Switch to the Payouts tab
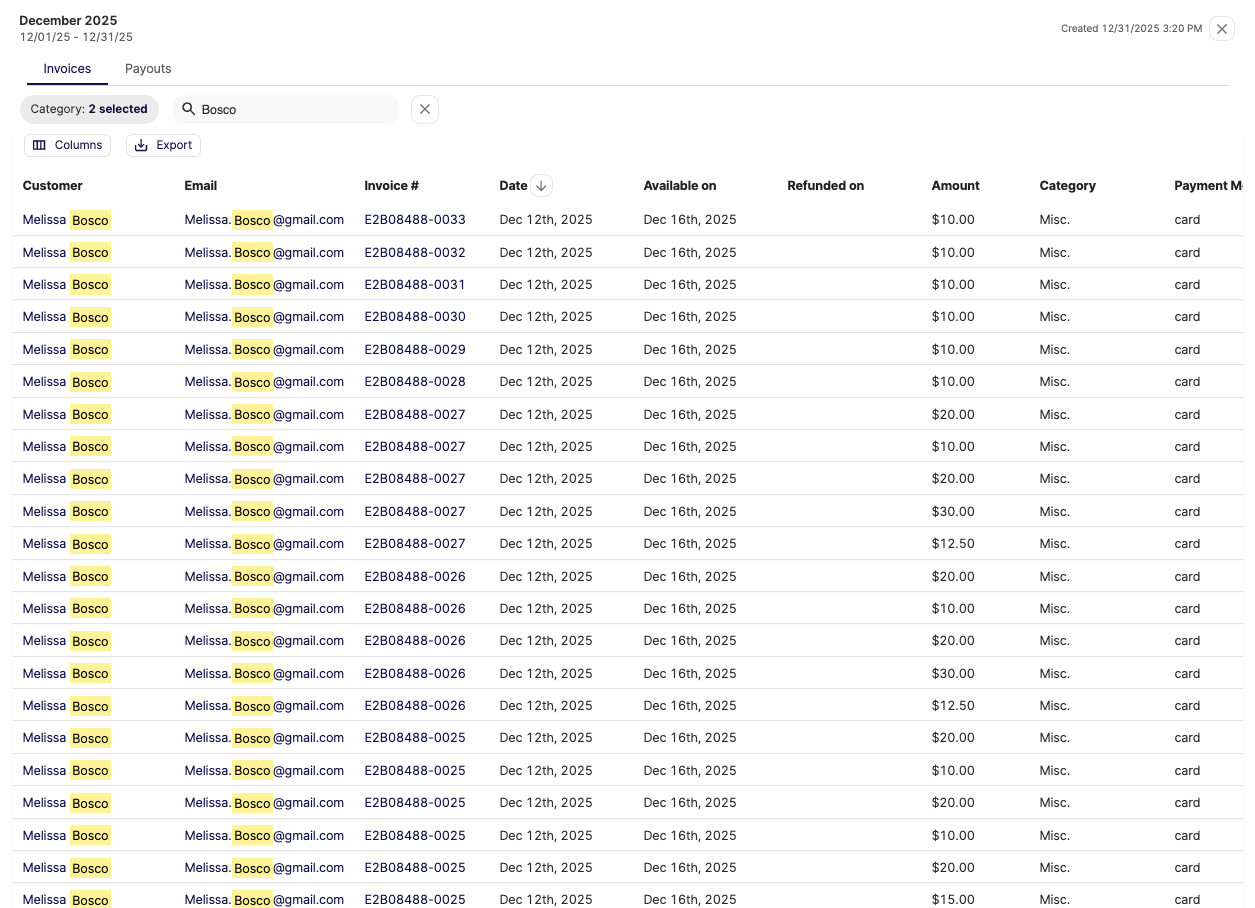Screen dimensions: 1255x908 (148, 69)
